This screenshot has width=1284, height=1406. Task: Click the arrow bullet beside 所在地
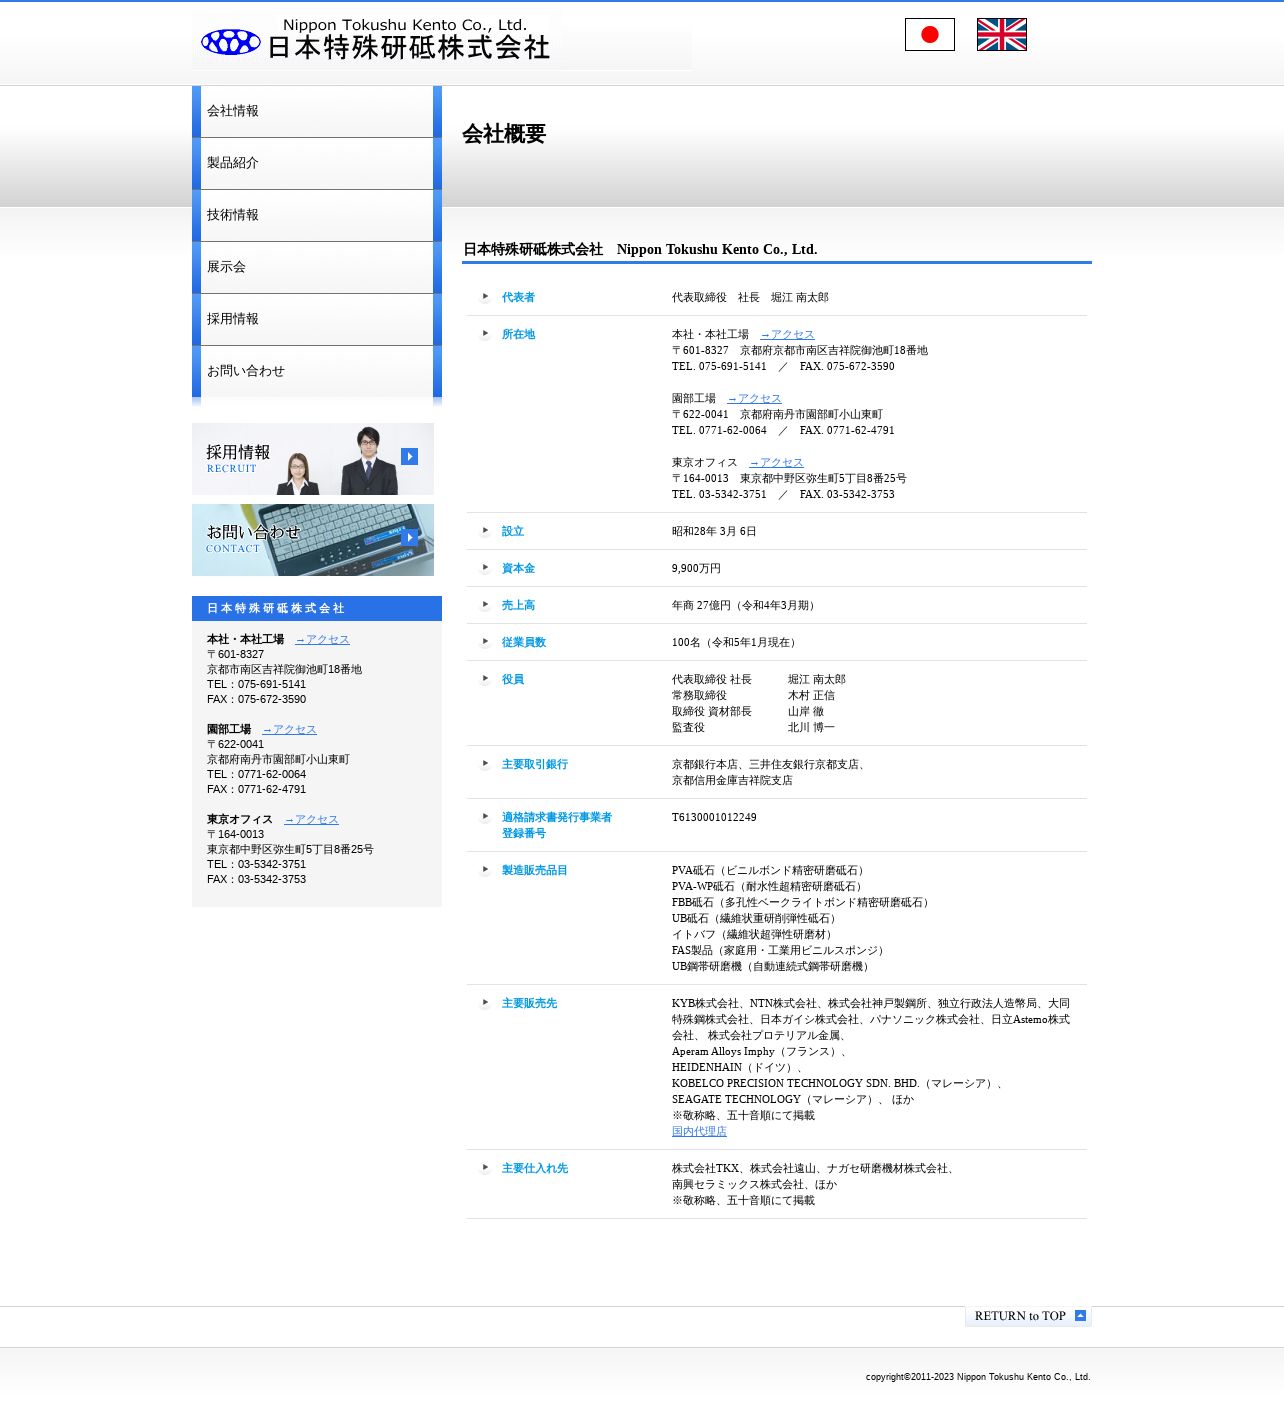click(x=485, y=334)
